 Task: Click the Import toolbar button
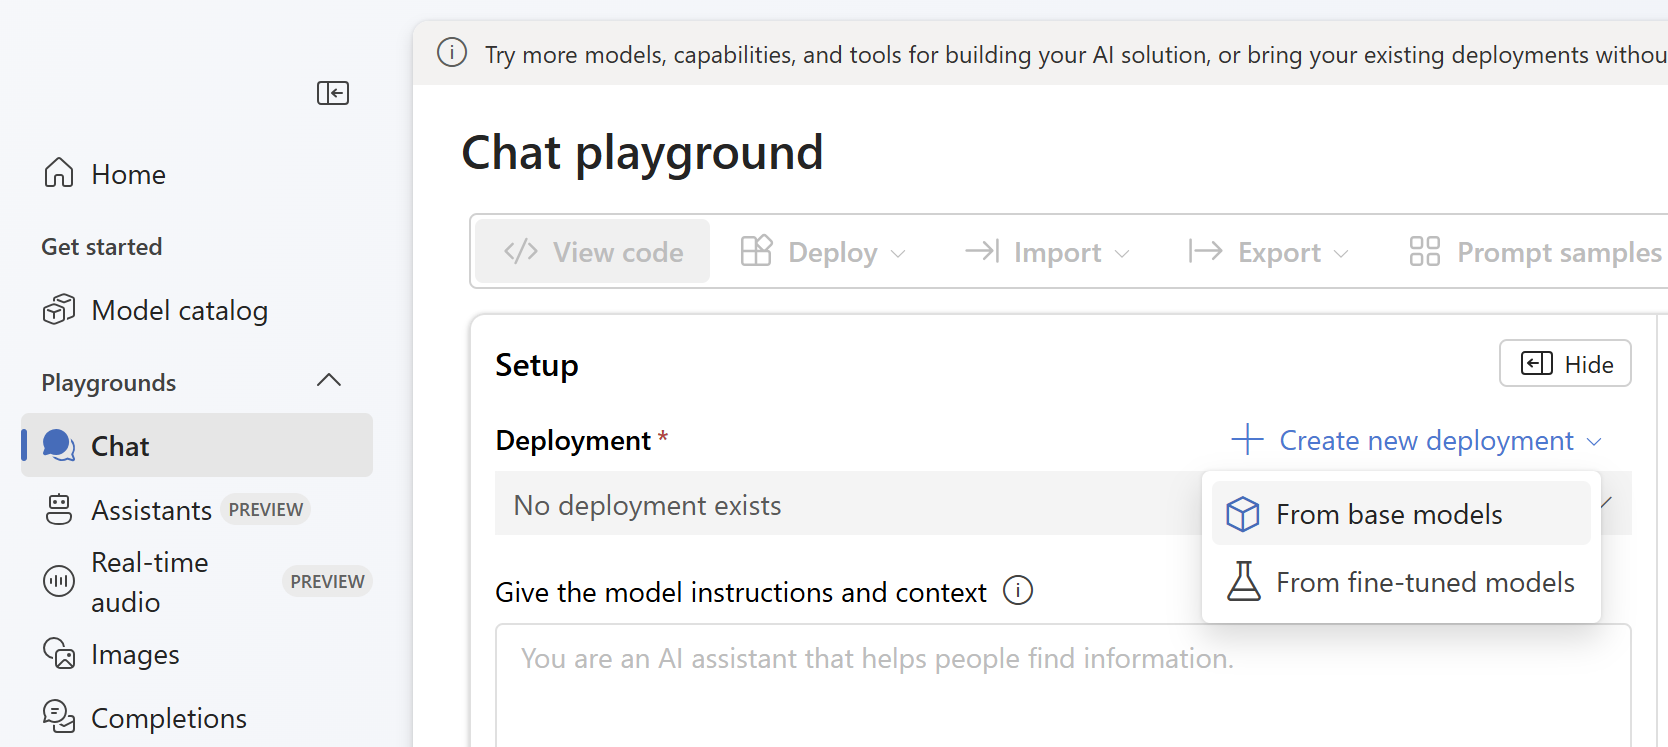pos(1047,251)
